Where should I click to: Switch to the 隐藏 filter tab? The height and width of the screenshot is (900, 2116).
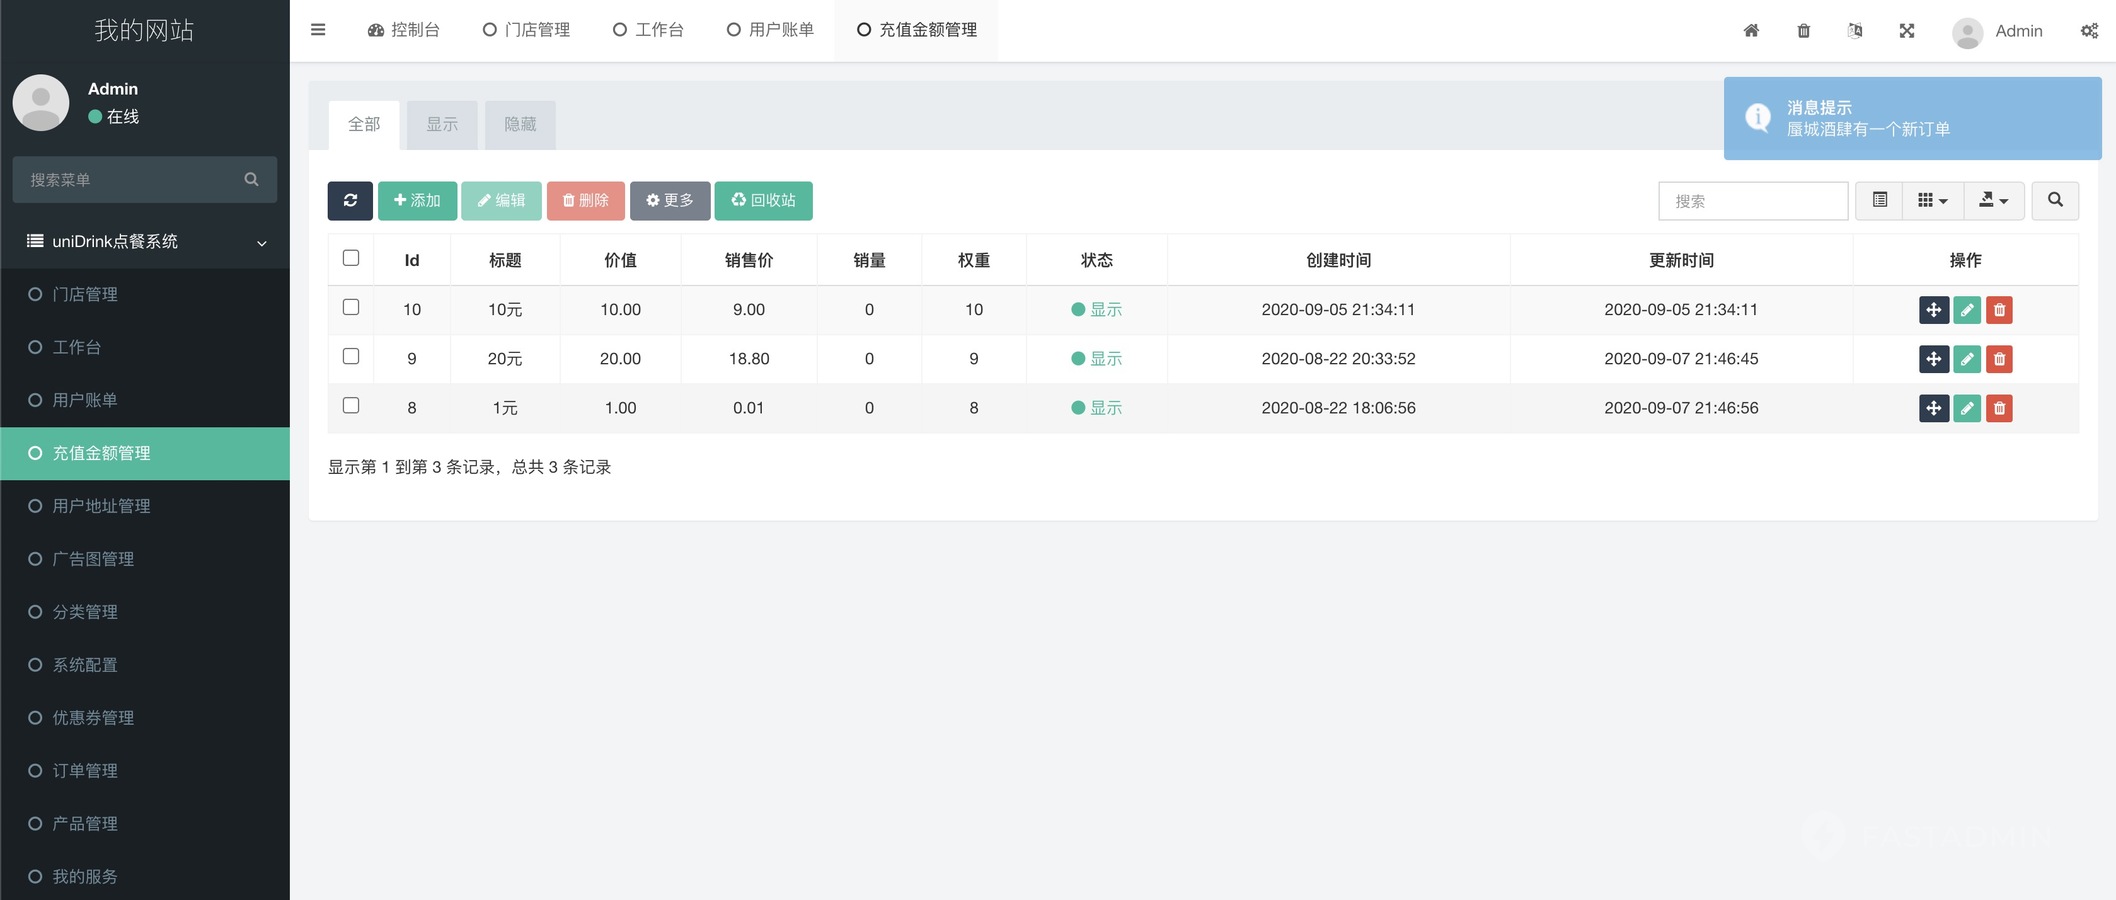(520, 125)
